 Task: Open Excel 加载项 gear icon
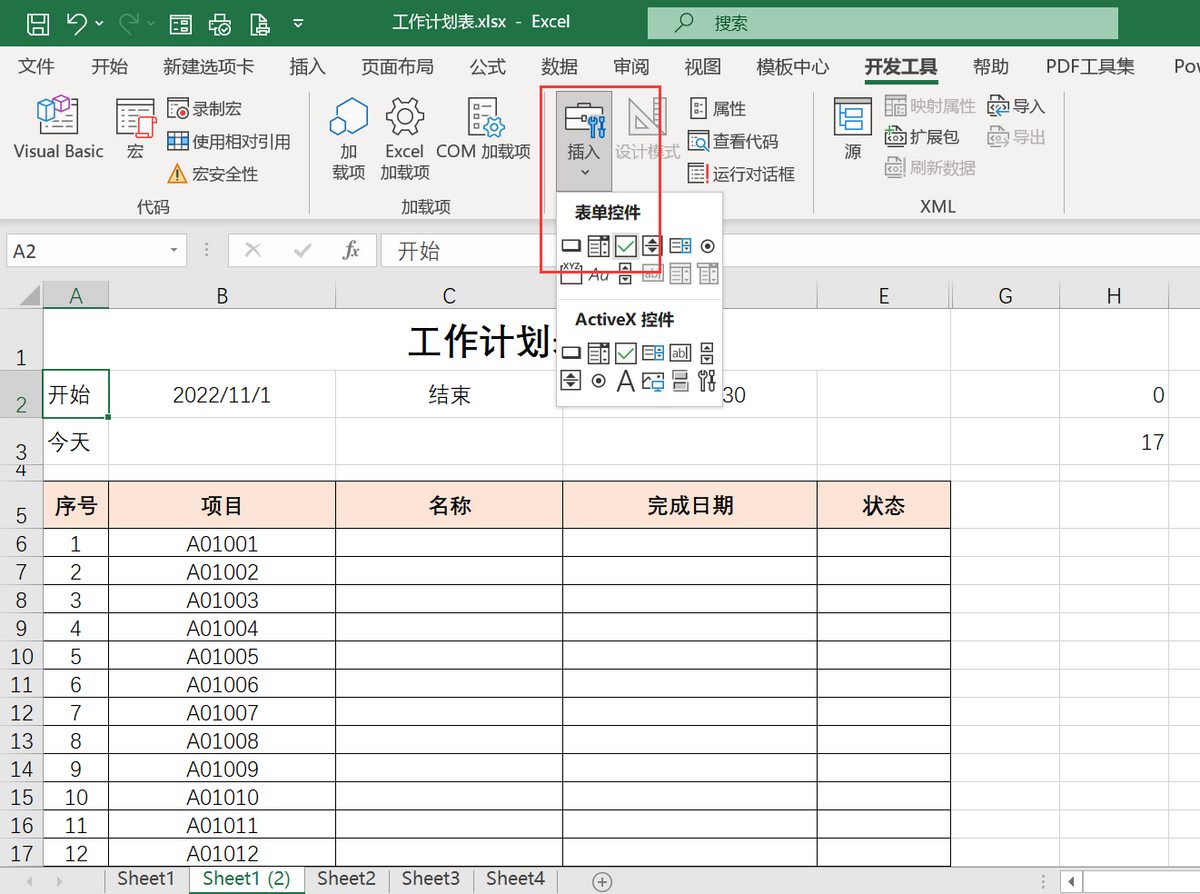pyautogui.click(x=404, y=138)
